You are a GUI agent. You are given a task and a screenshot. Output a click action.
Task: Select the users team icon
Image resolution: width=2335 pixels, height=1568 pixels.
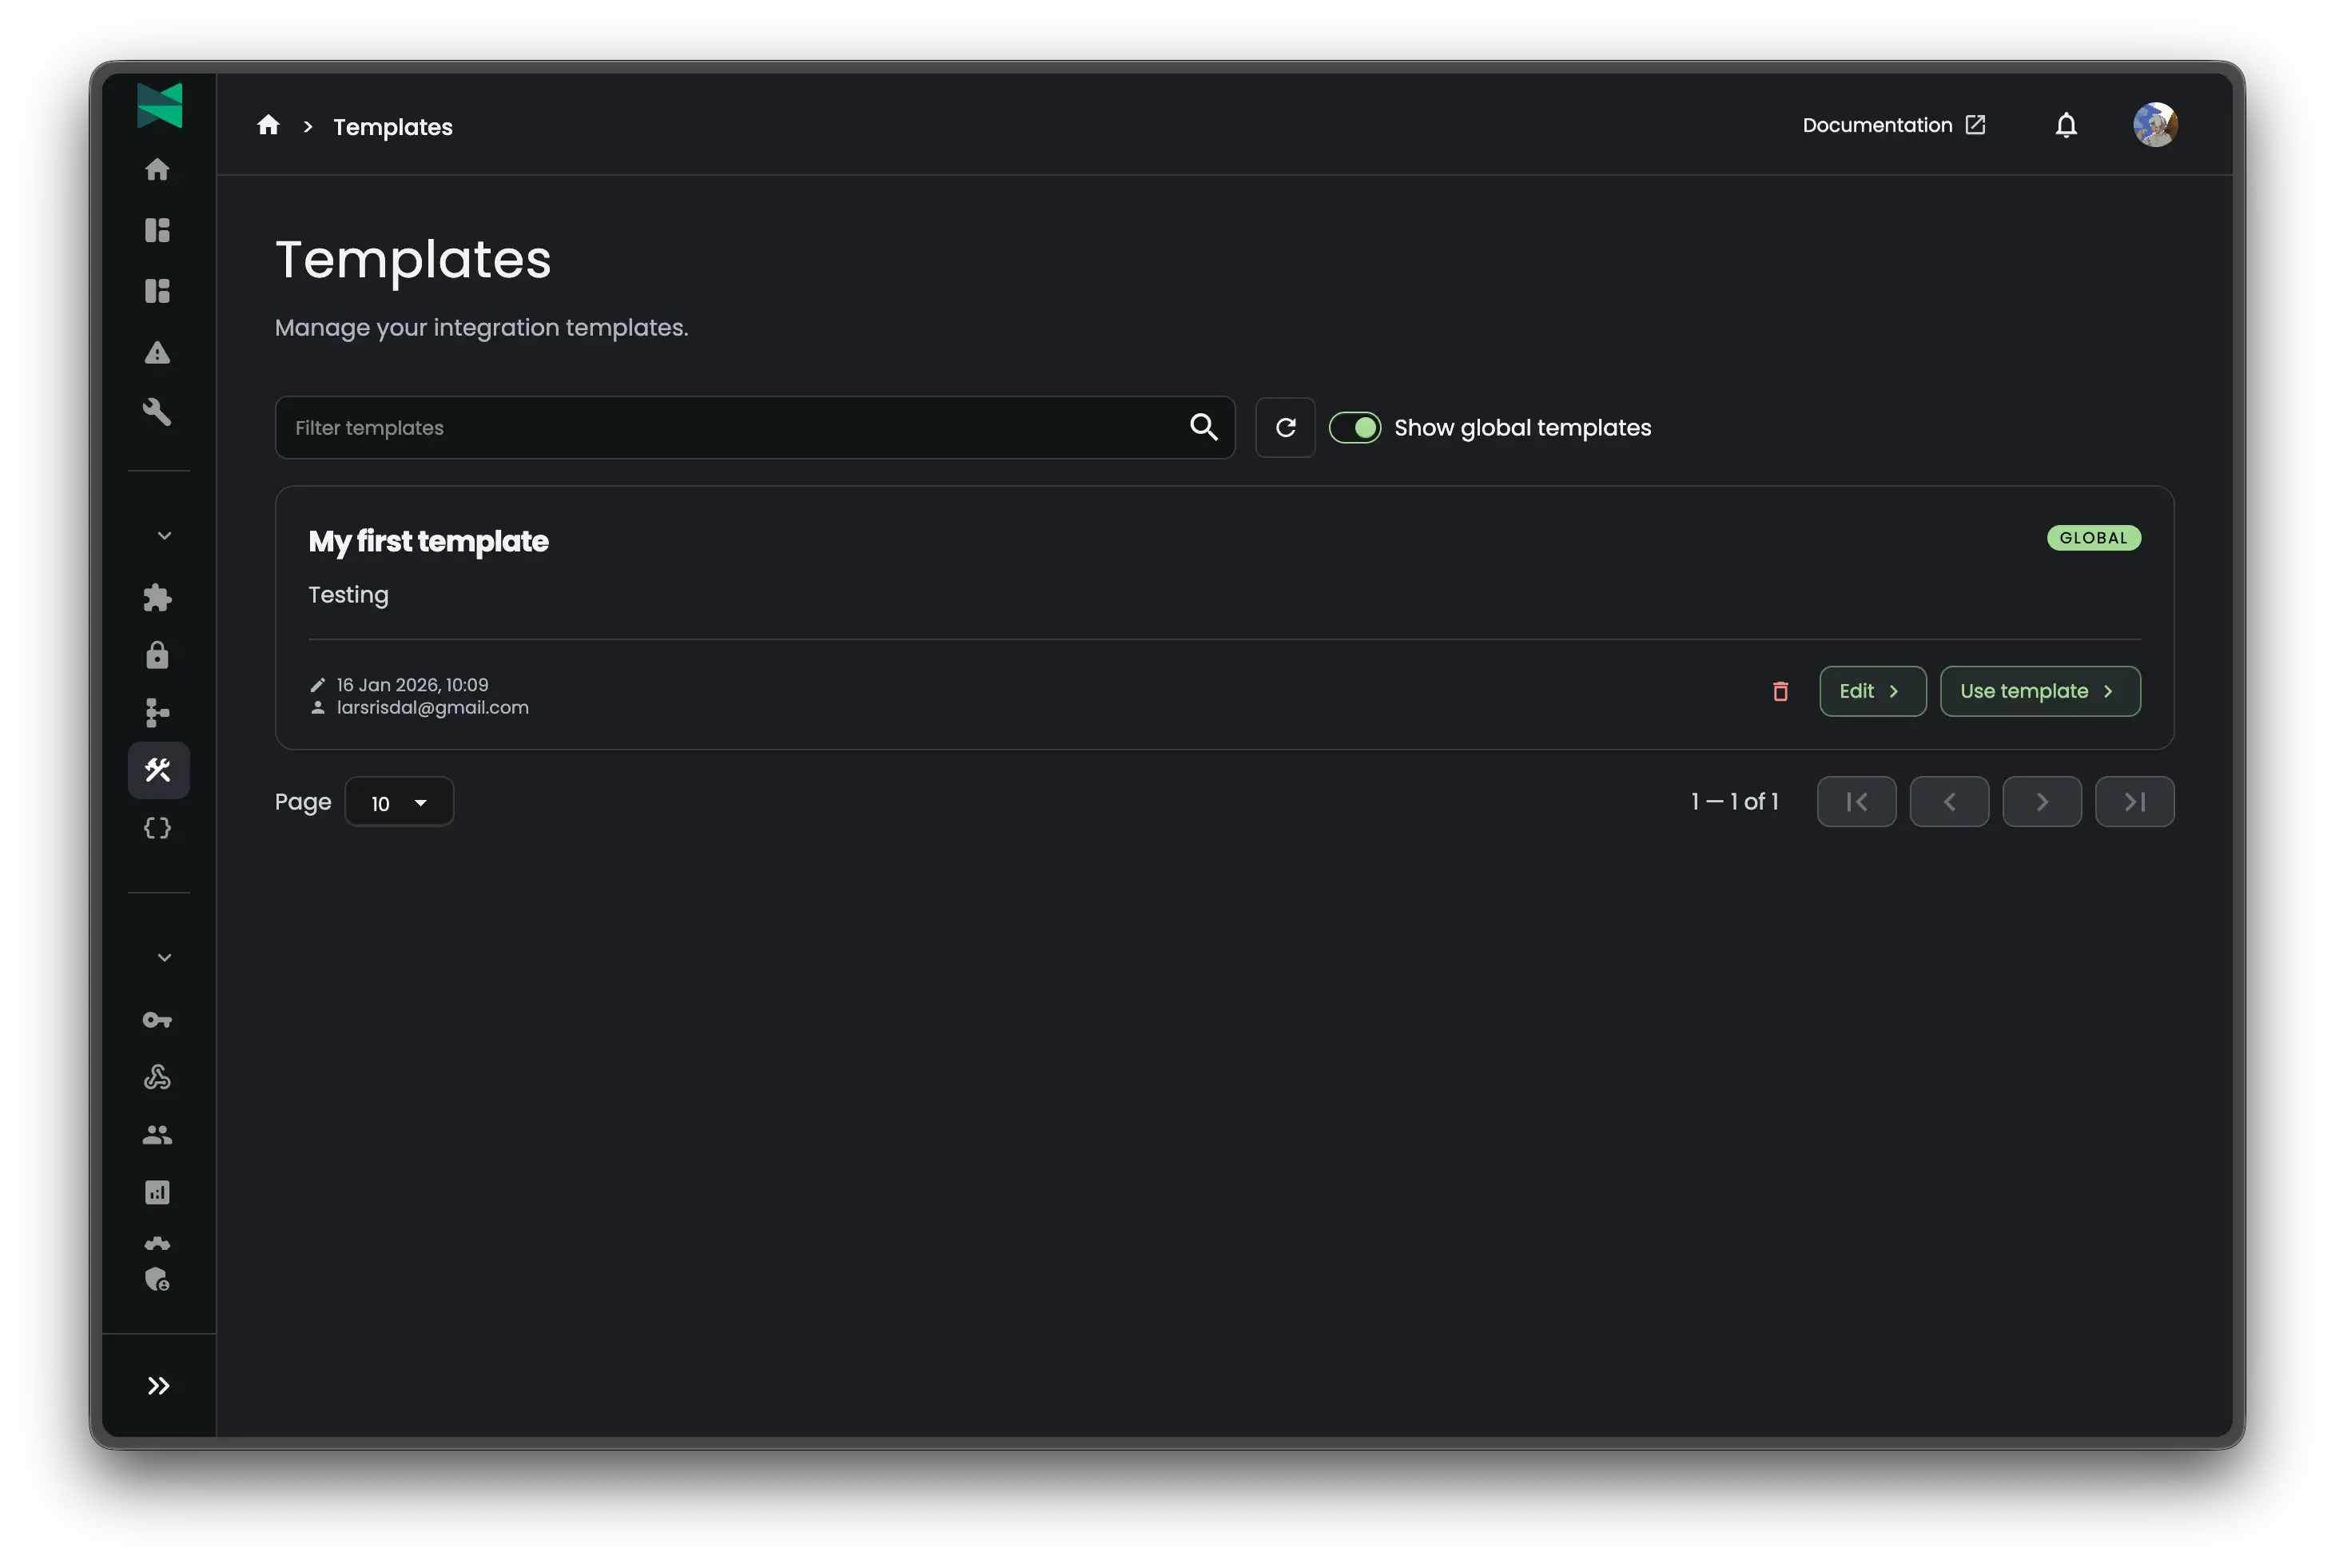[158, 1134]
